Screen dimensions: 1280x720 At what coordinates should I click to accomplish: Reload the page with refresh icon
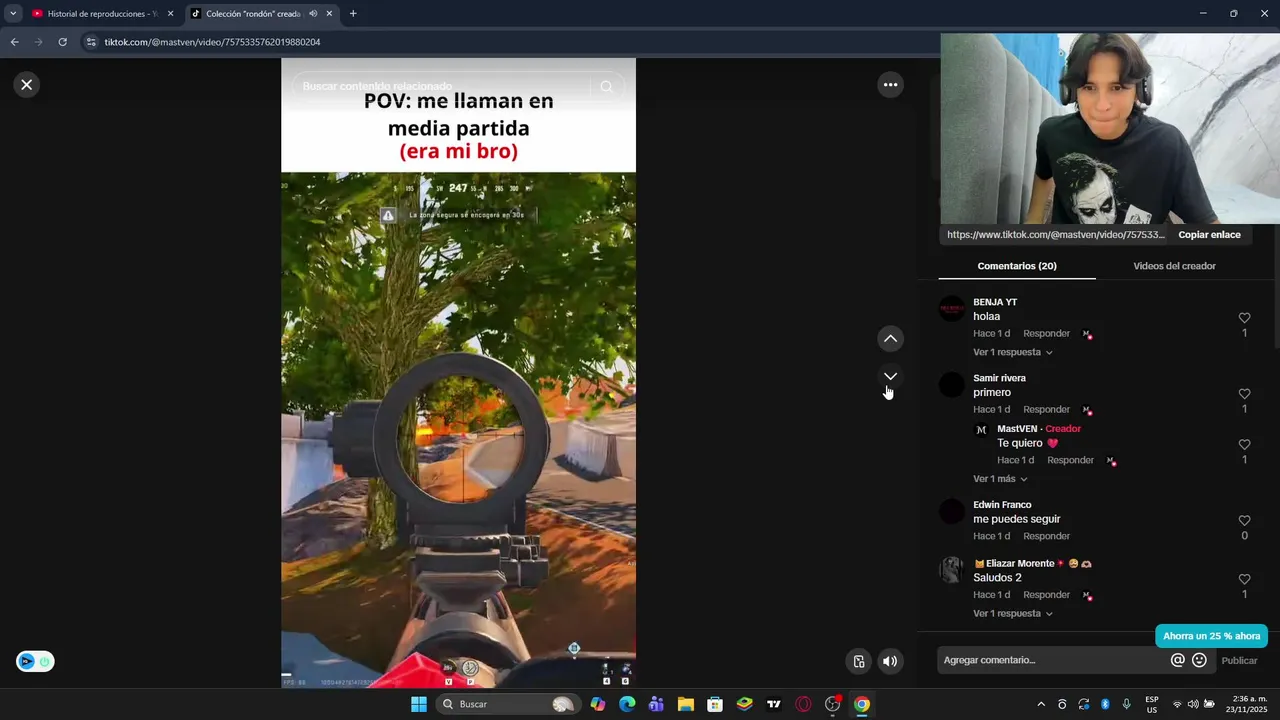[62, 42]
